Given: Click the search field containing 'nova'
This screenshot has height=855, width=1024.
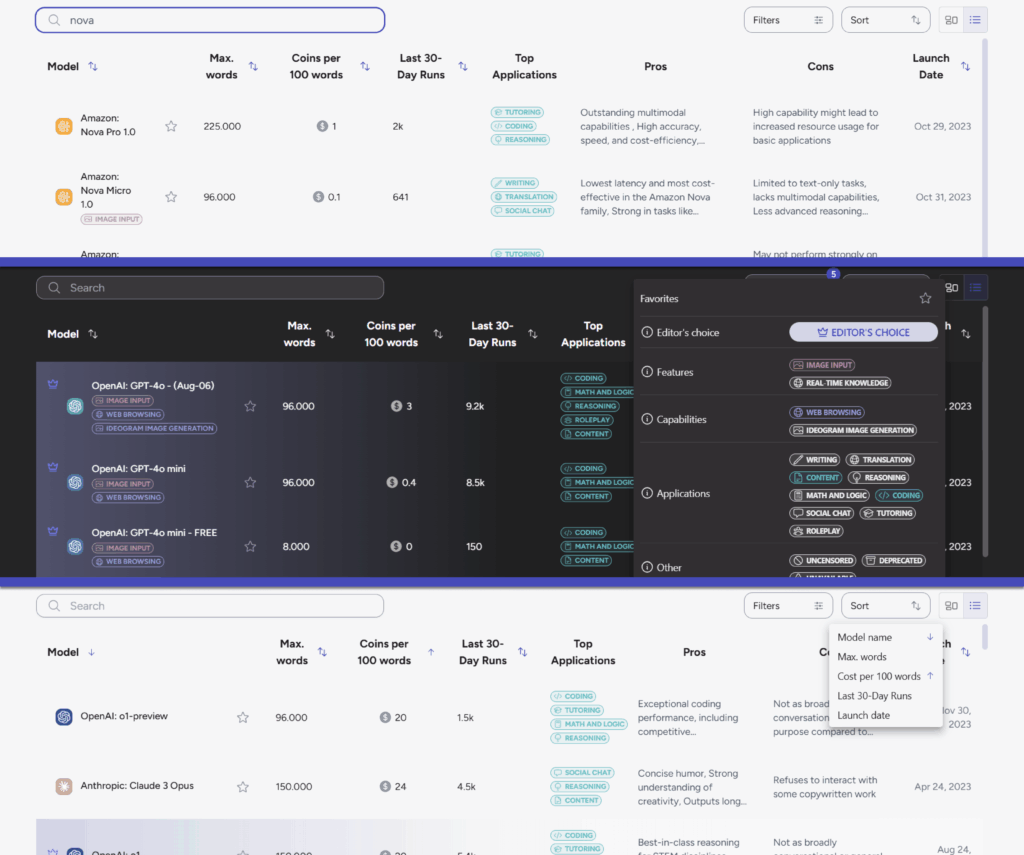Looking at the screenshot, I should [x=210, y=20].
